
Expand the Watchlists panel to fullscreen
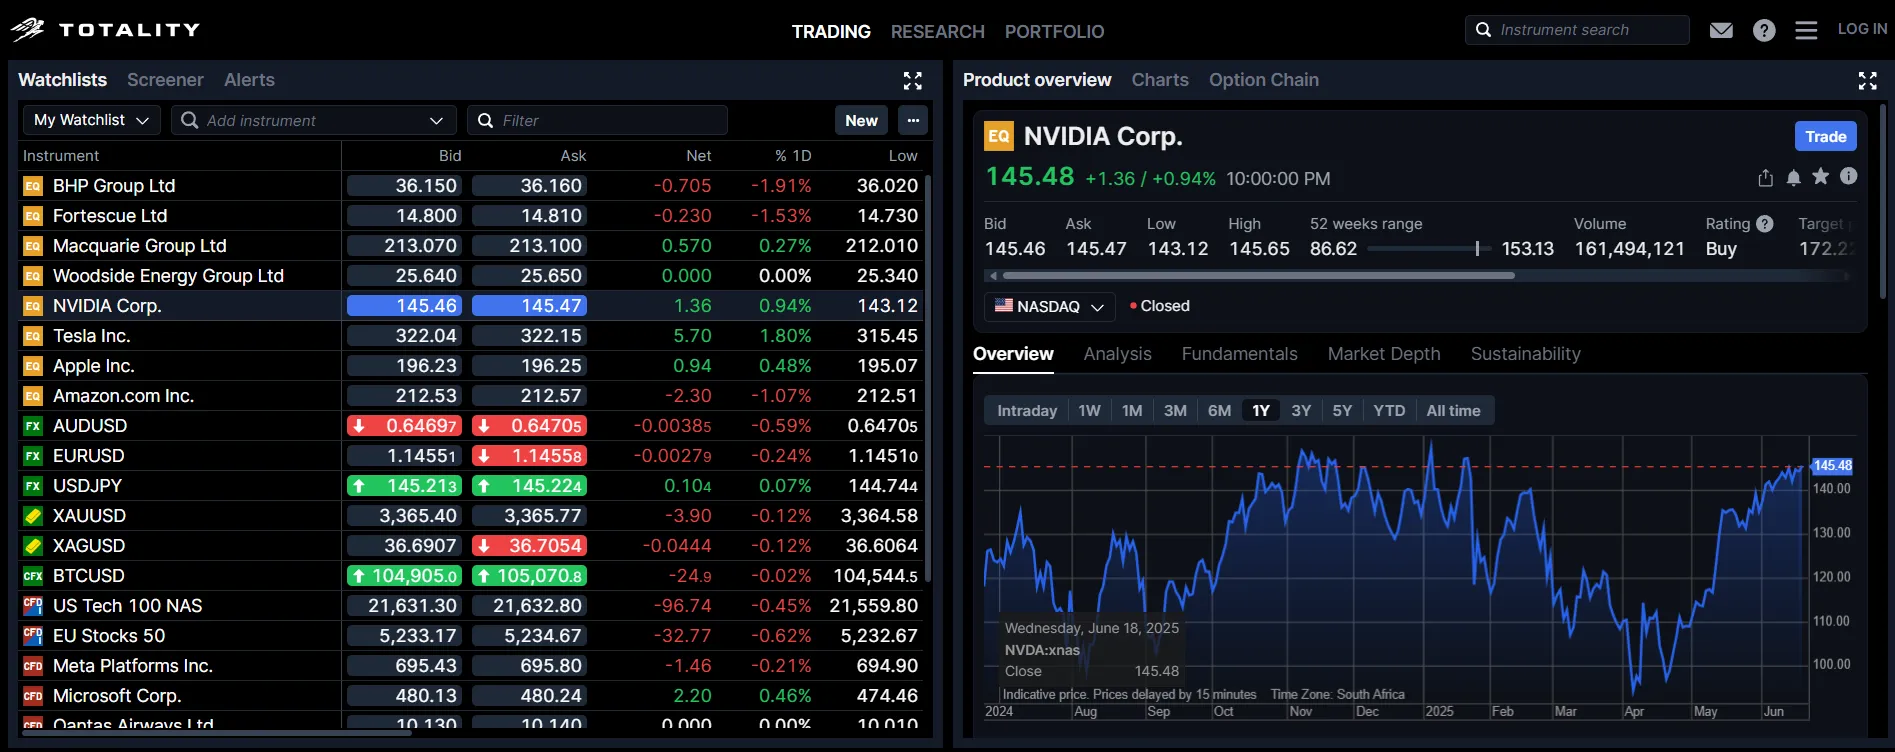(x=913, y=81)
